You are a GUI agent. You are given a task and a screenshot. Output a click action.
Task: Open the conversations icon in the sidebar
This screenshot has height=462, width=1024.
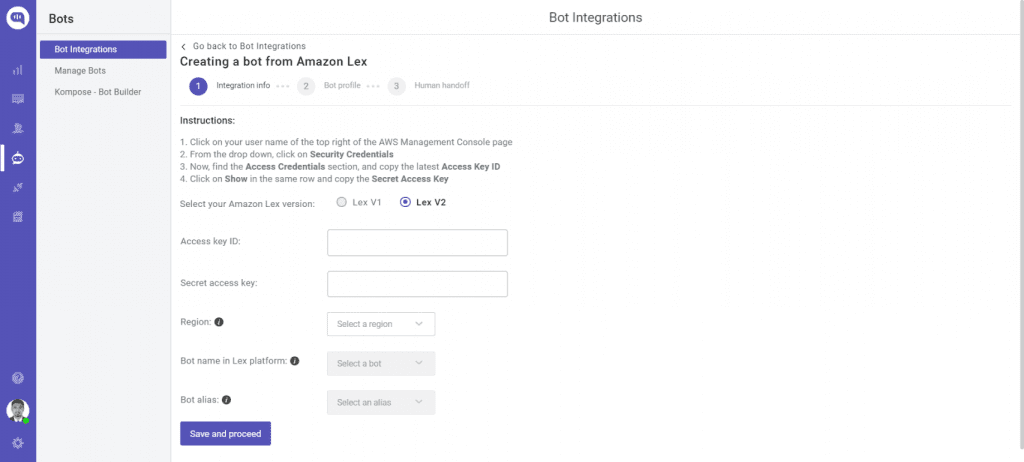[x=18, y=99]
